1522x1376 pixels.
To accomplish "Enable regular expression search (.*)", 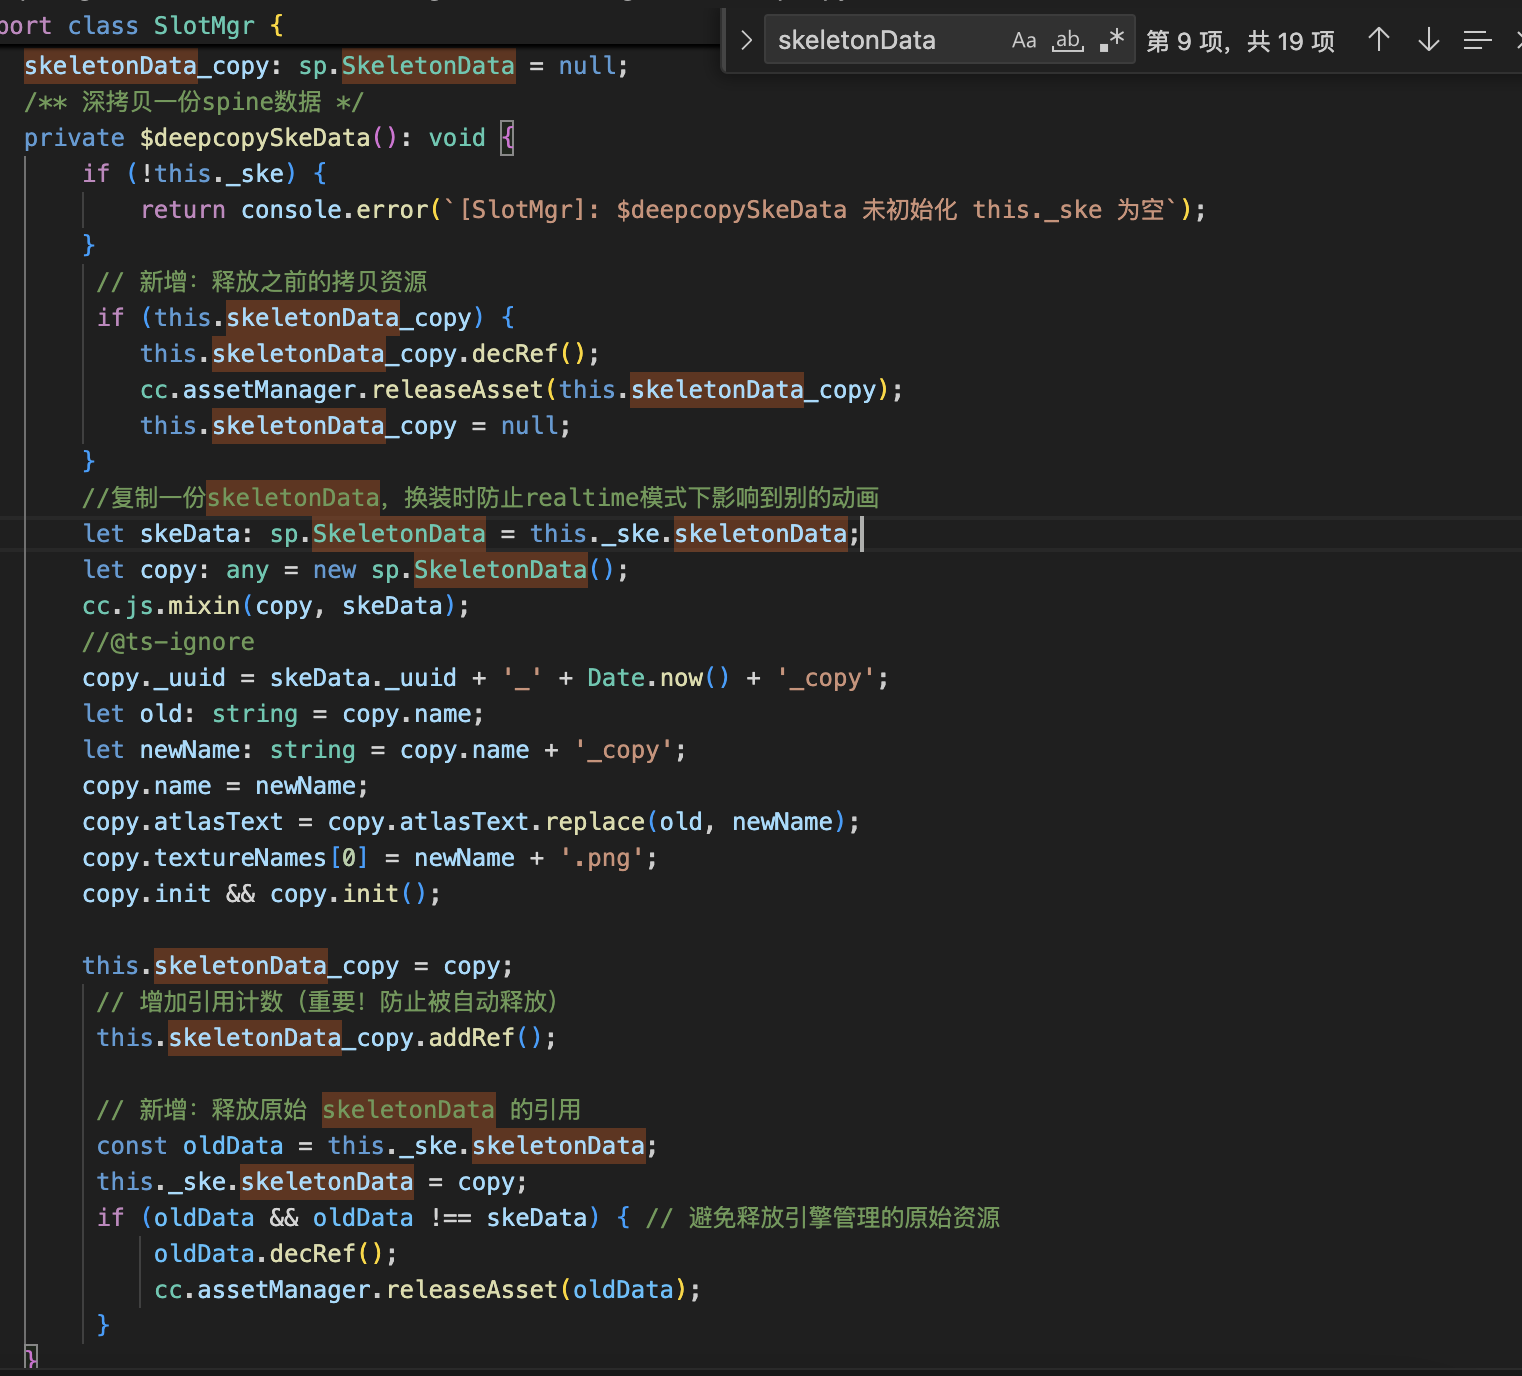I will (x=1111, y=40).
